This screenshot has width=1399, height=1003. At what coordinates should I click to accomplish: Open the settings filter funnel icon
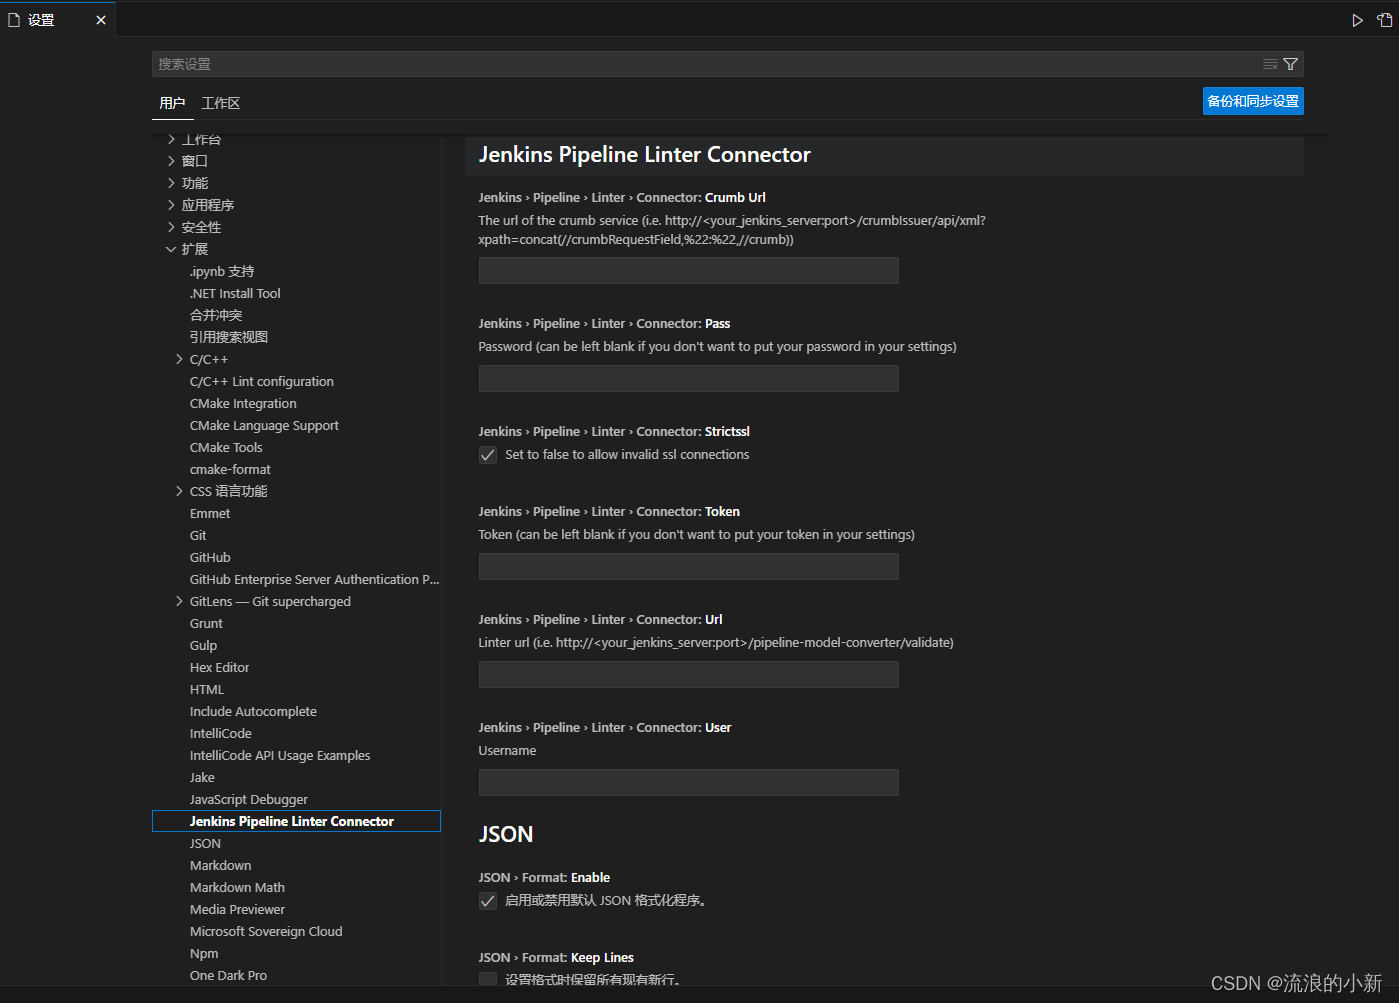[1291, 64]
